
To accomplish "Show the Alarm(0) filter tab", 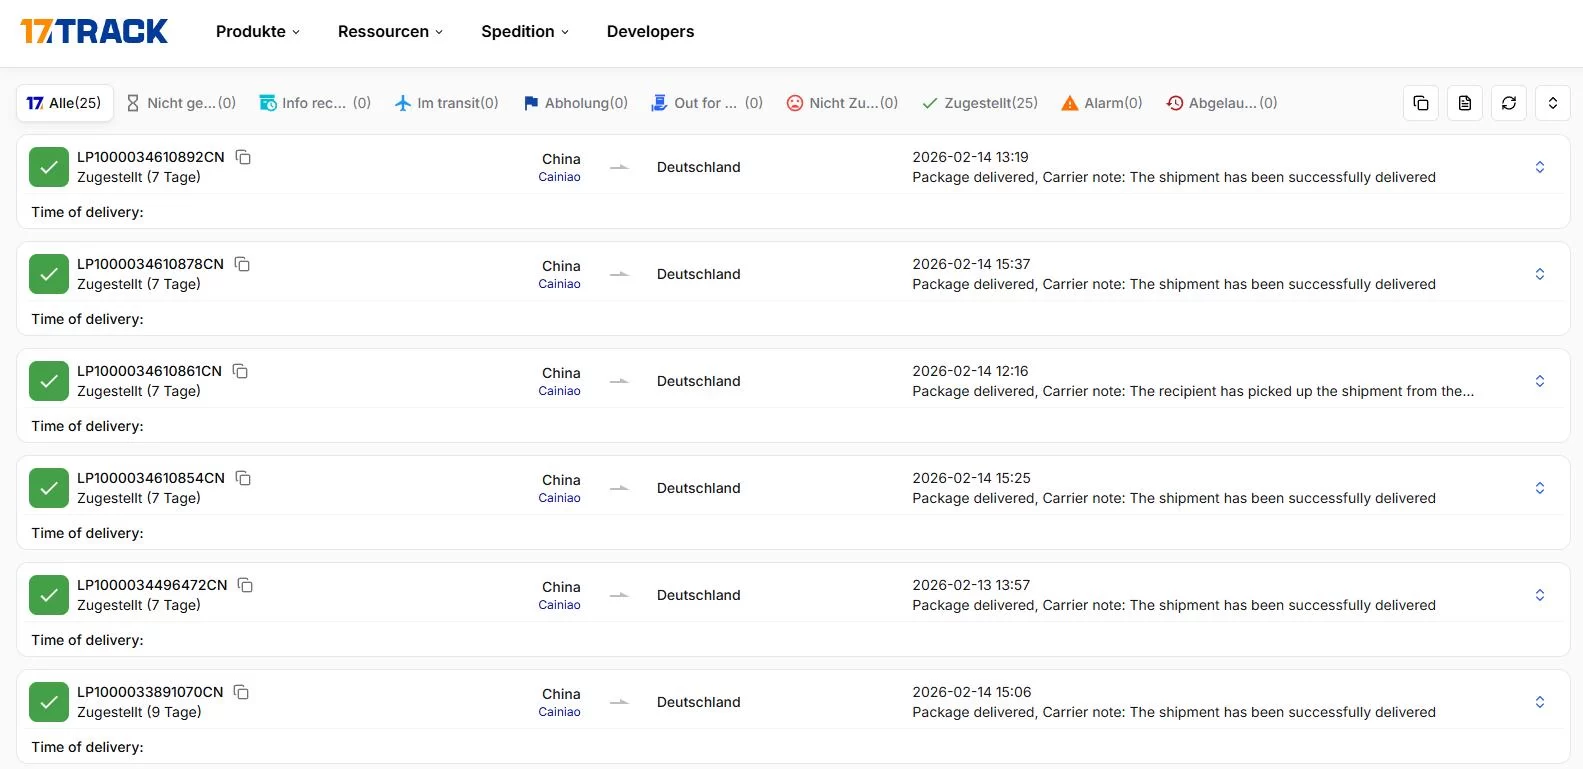I will [1102, 103].
